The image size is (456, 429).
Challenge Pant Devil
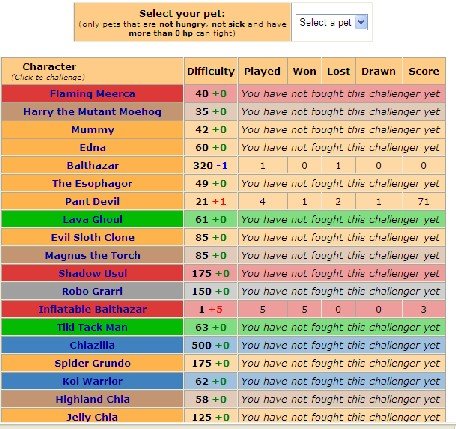[x=93, y=202]
